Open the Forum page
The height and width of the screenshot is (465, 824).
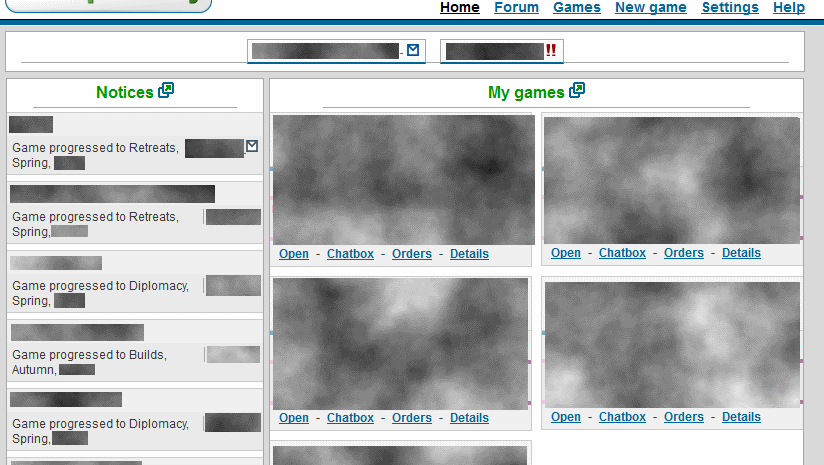(517, 7)
